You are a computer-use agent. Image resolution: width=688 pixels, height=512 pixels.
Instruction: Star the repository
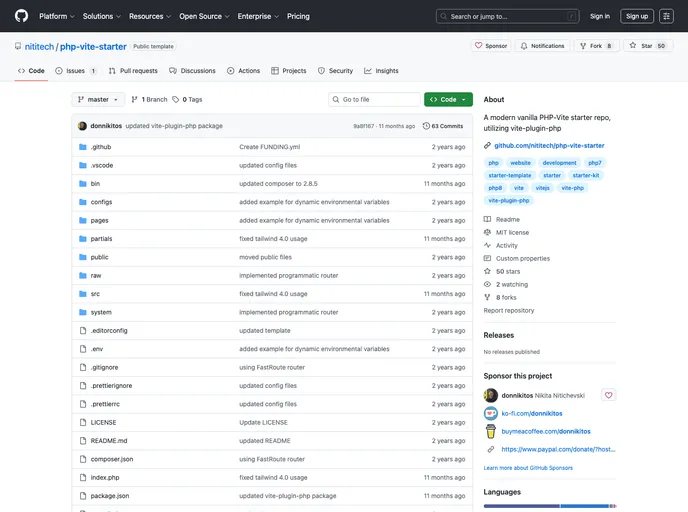648,46
